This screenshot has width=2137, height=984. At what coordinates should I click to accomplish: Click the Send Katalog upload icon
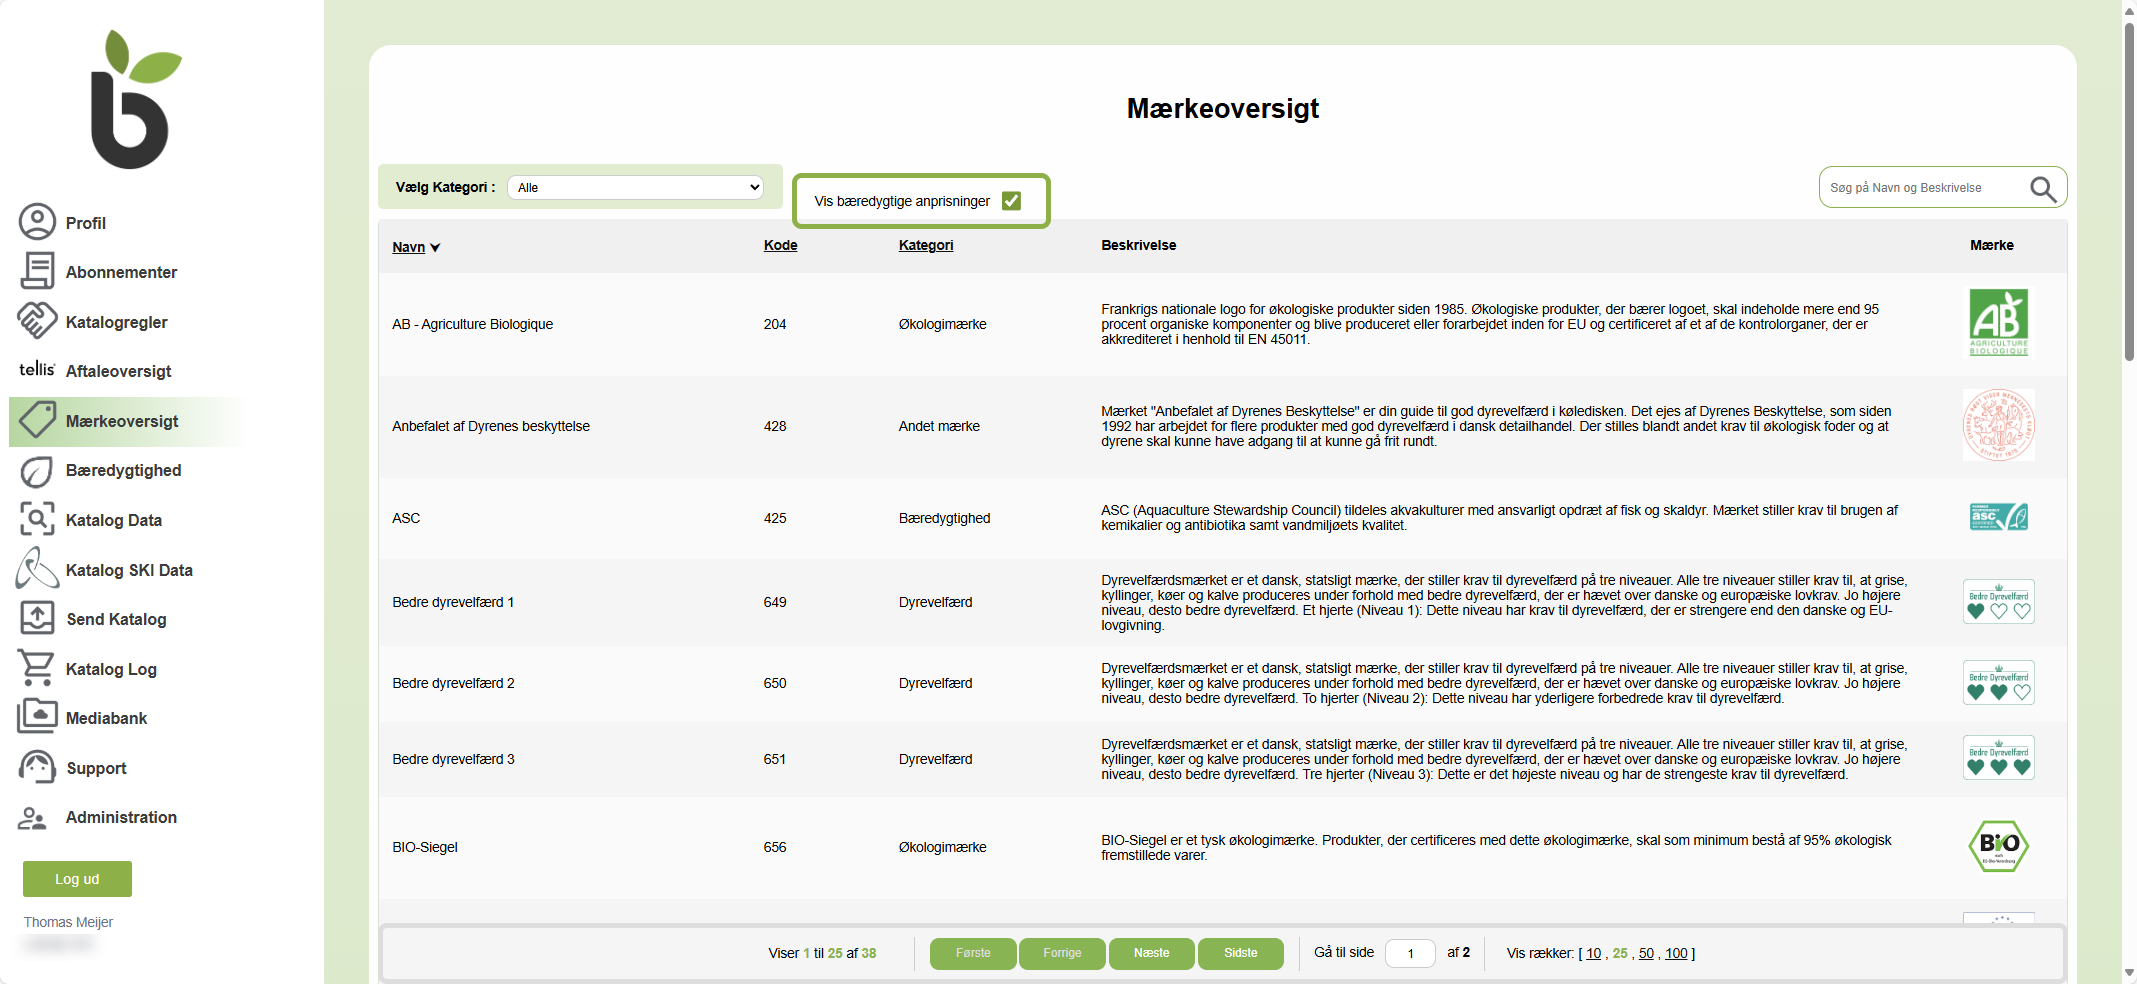tap(37, 618)
